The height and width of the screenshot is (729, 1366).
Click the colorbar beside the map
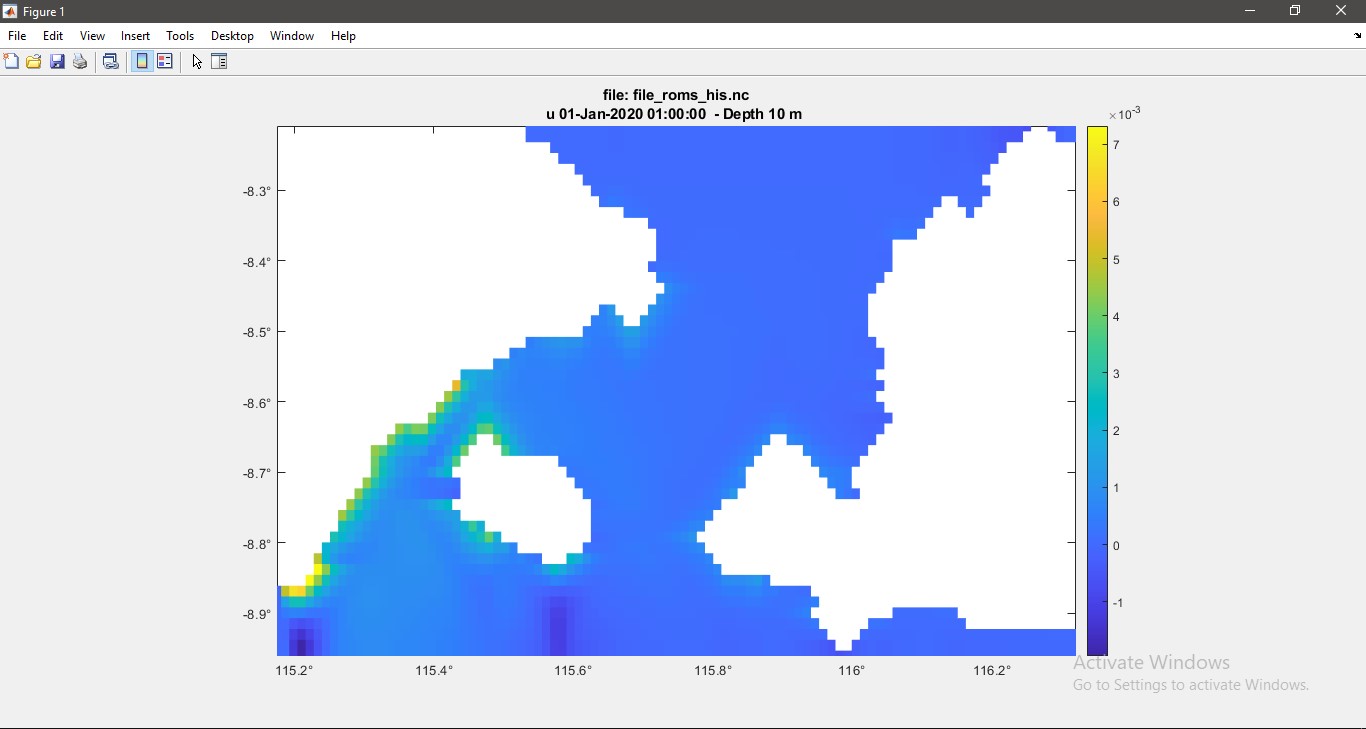pyautogui.click(x=1097, y=390)
